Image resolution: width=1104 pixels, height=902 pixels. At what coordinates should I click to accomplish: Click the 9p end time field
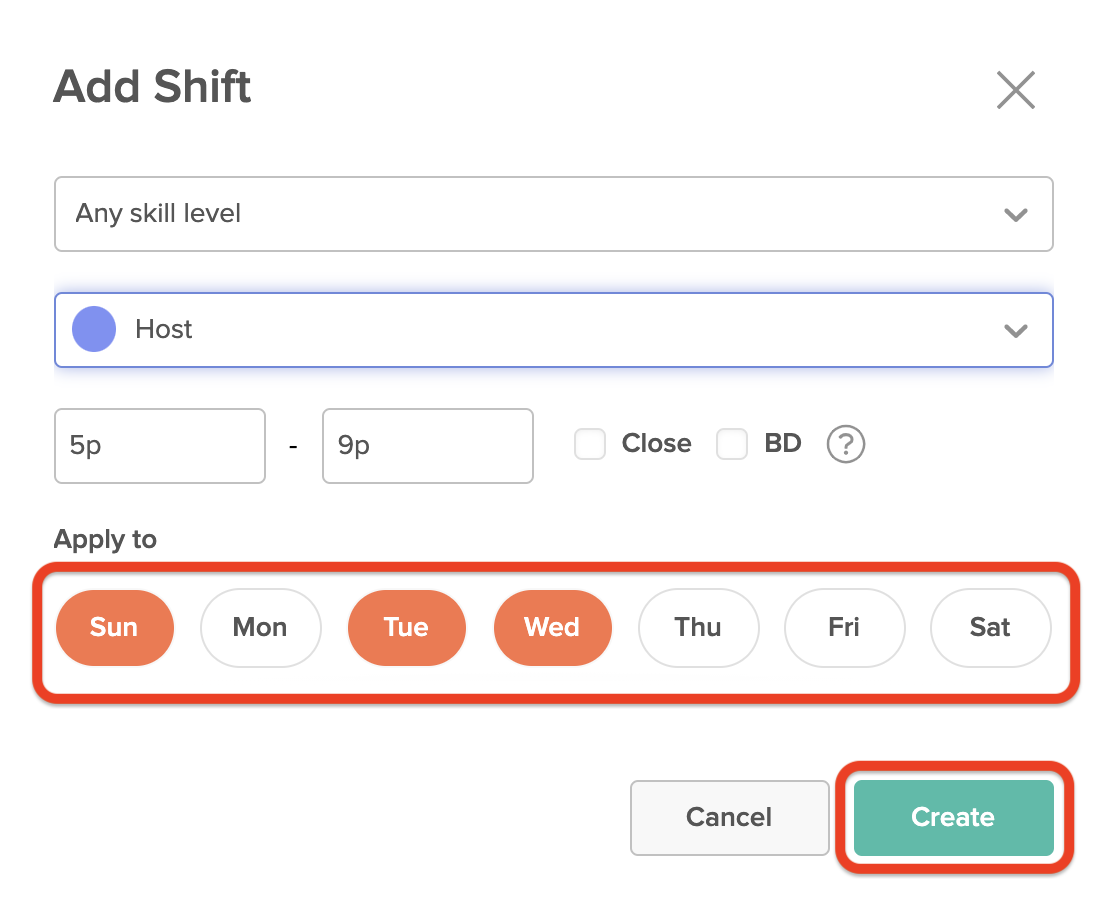pyautogui.click(x=427, y=446)
